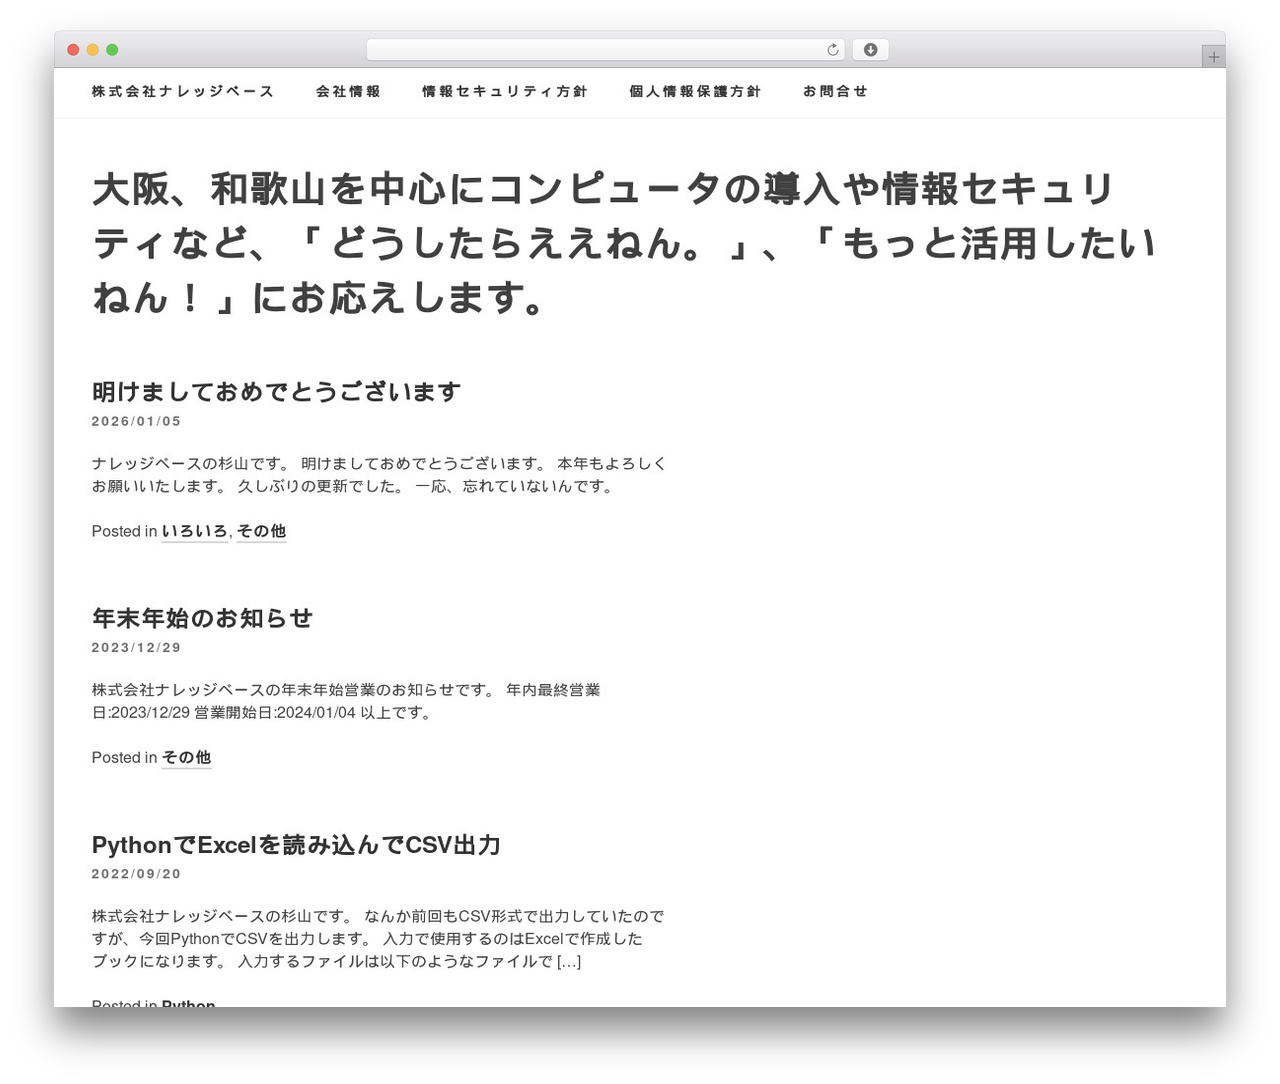Click the date 2022/09/20
The width and height of the screenshot is (1280, 1084).
click(137, 873)
